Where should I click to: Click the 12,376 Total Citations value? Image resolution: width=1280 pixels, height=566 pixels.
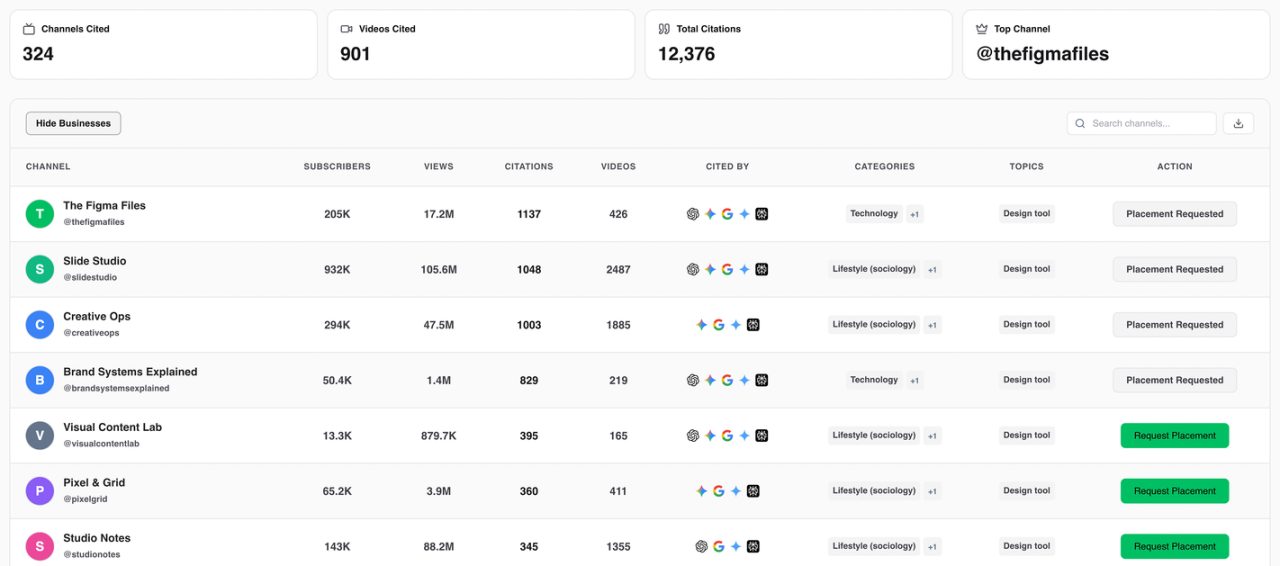686,54
